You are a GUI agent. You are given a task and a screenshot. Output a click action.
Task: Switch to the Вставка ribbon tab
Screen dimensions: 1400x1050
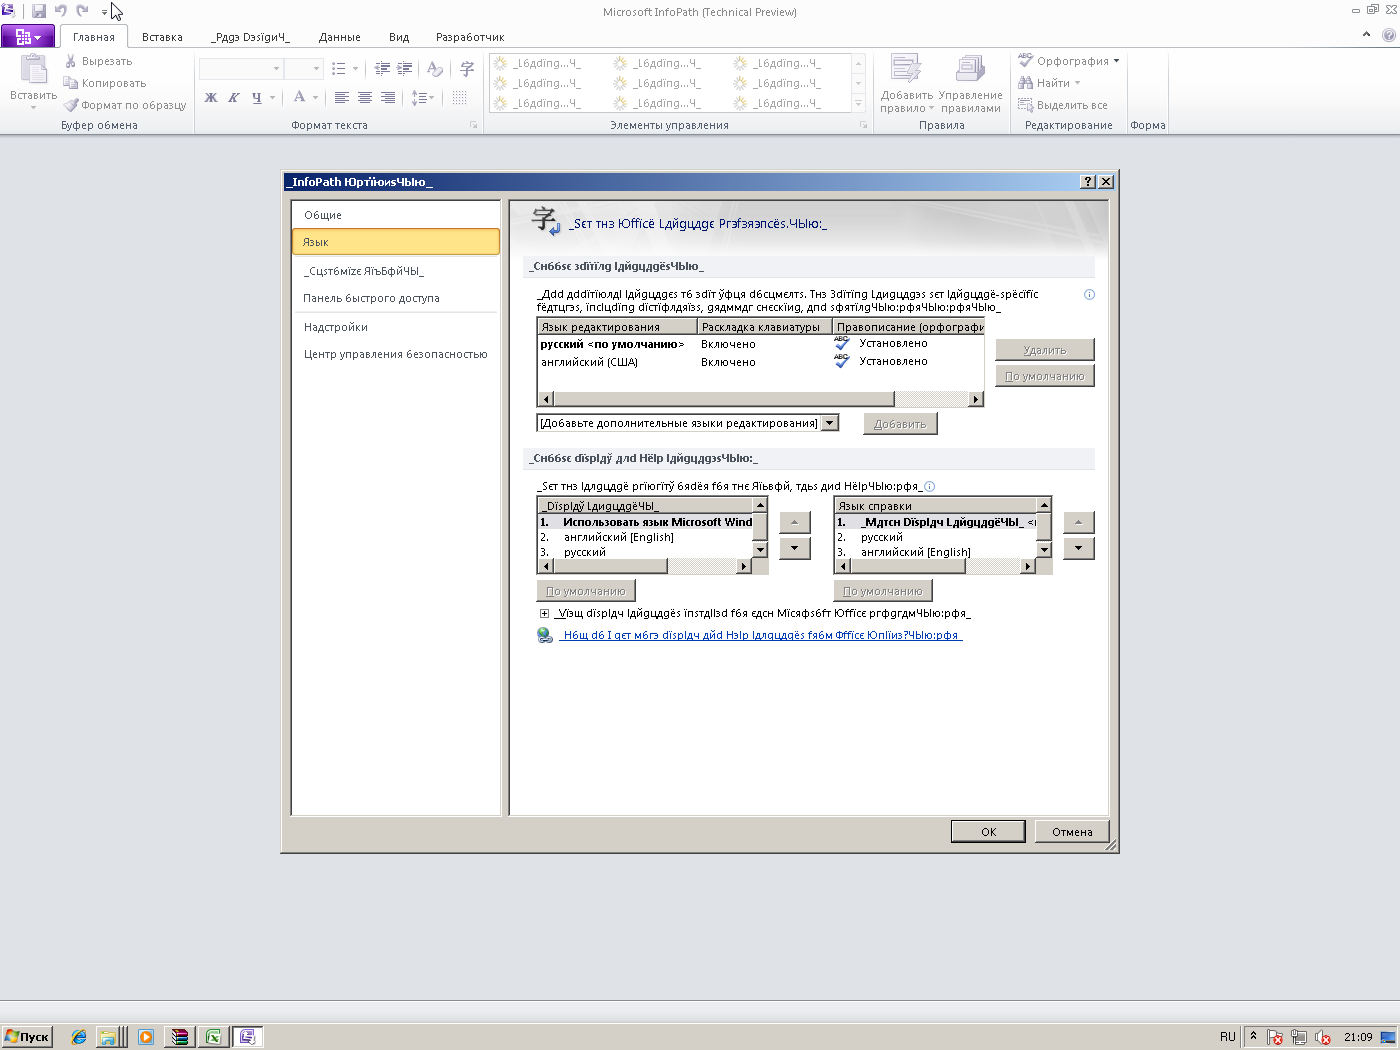tap(162, 37)
